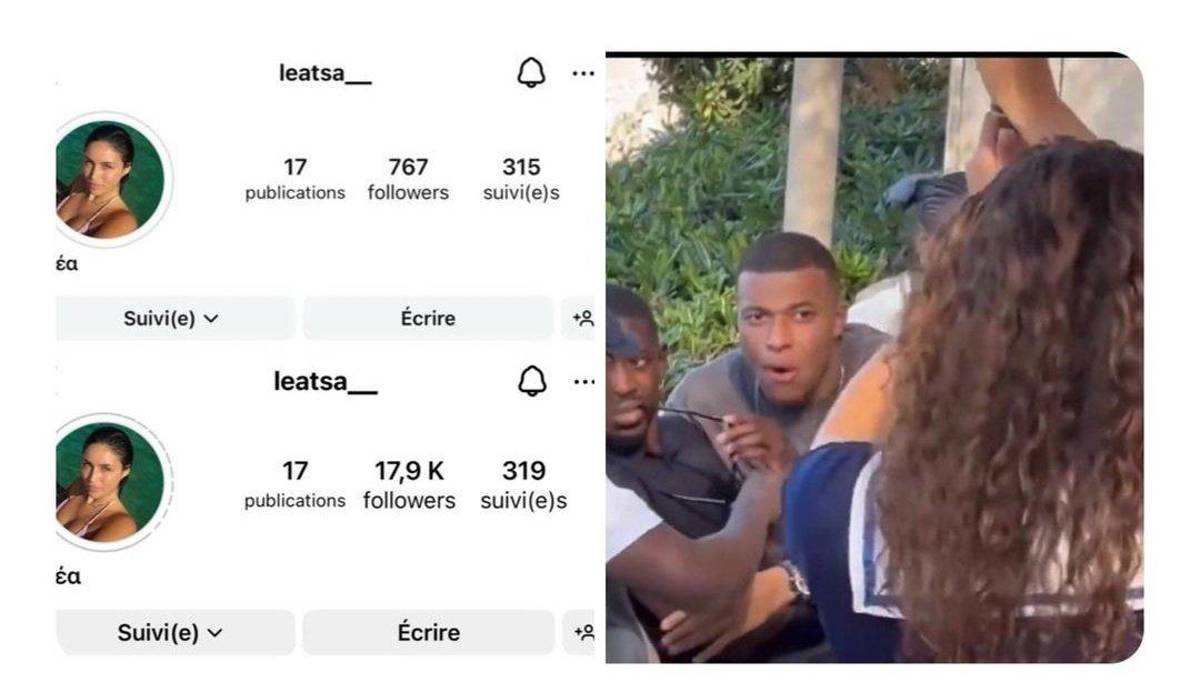
Task: Open the 319 suivi(e)s list
Action: pyautogui.click(x=524, y=484)
